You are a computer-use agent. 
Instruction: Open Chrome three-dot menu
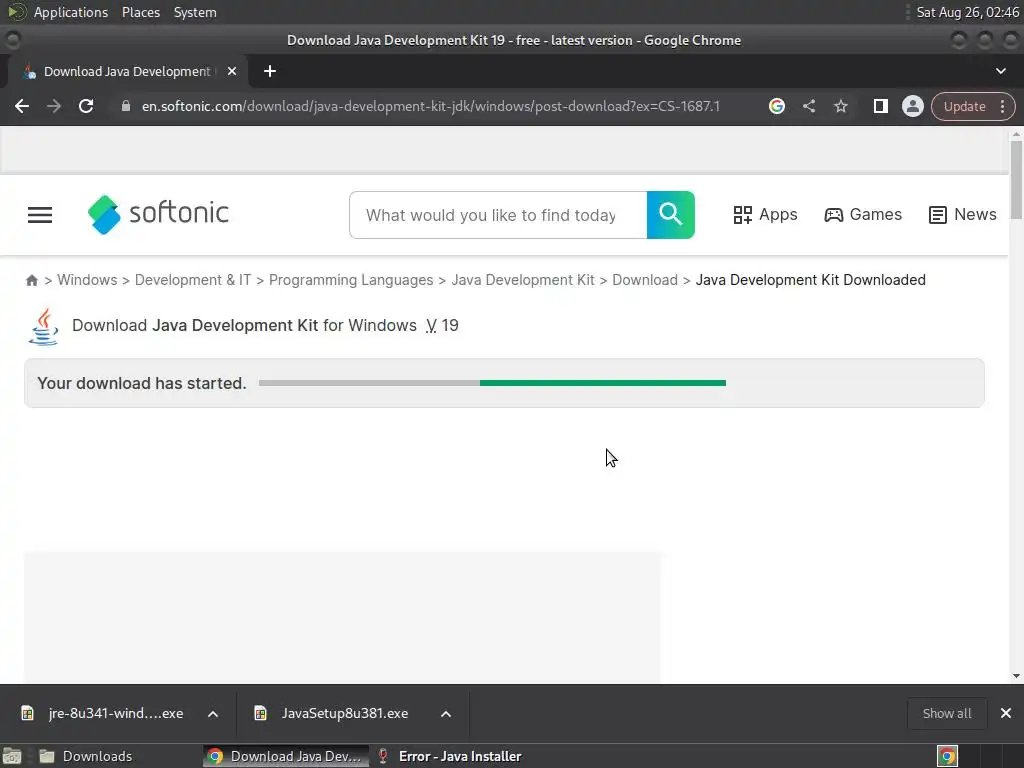[x=1003, y=106]
